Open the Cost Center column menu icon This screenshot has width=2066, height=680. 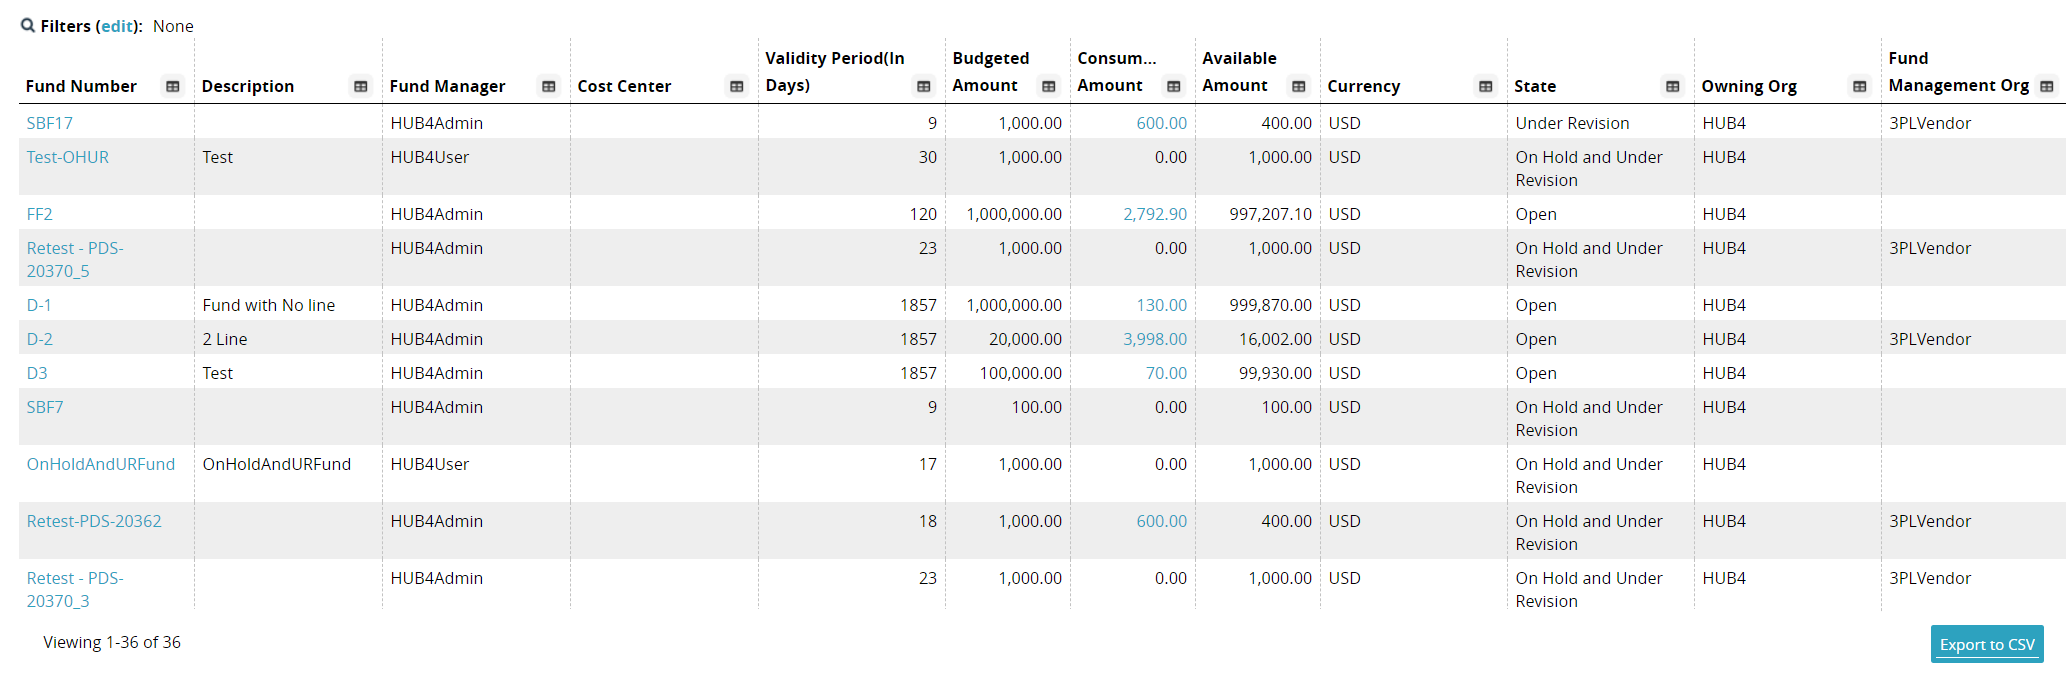point(737,87)
